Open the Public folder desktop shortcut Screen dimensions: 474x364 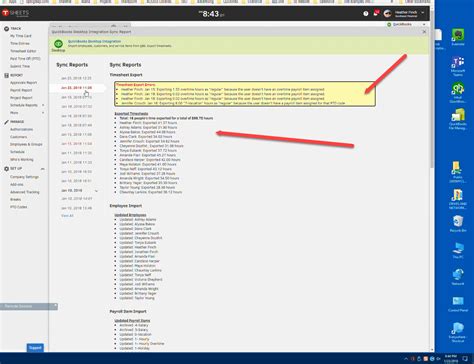click(457, 172)
